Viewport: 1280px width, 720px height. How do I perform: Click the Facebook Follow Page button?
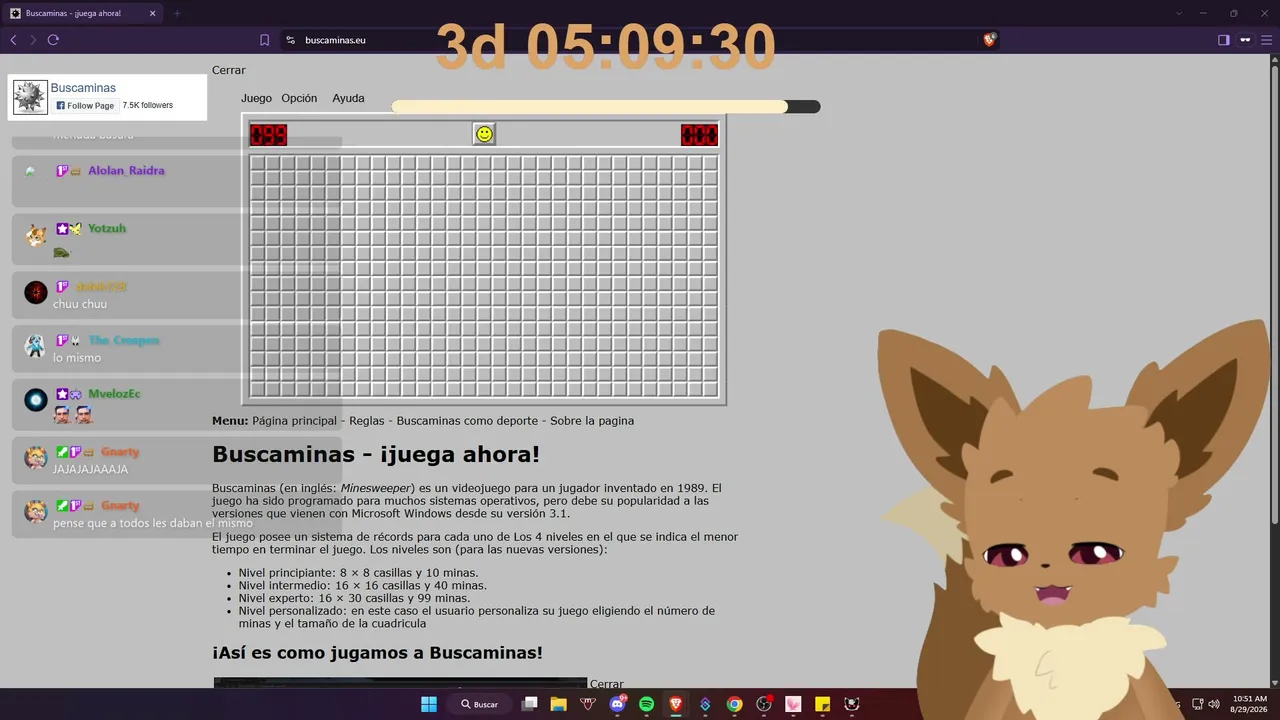[85, 105]
